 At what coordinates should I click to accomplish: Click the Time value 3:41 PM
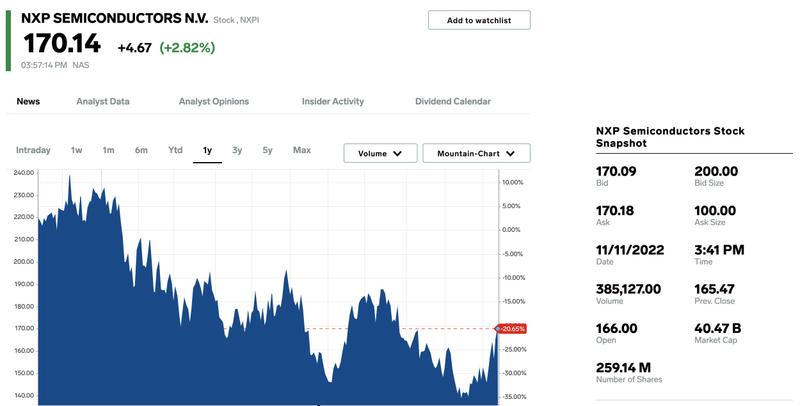tap(719, 250)
